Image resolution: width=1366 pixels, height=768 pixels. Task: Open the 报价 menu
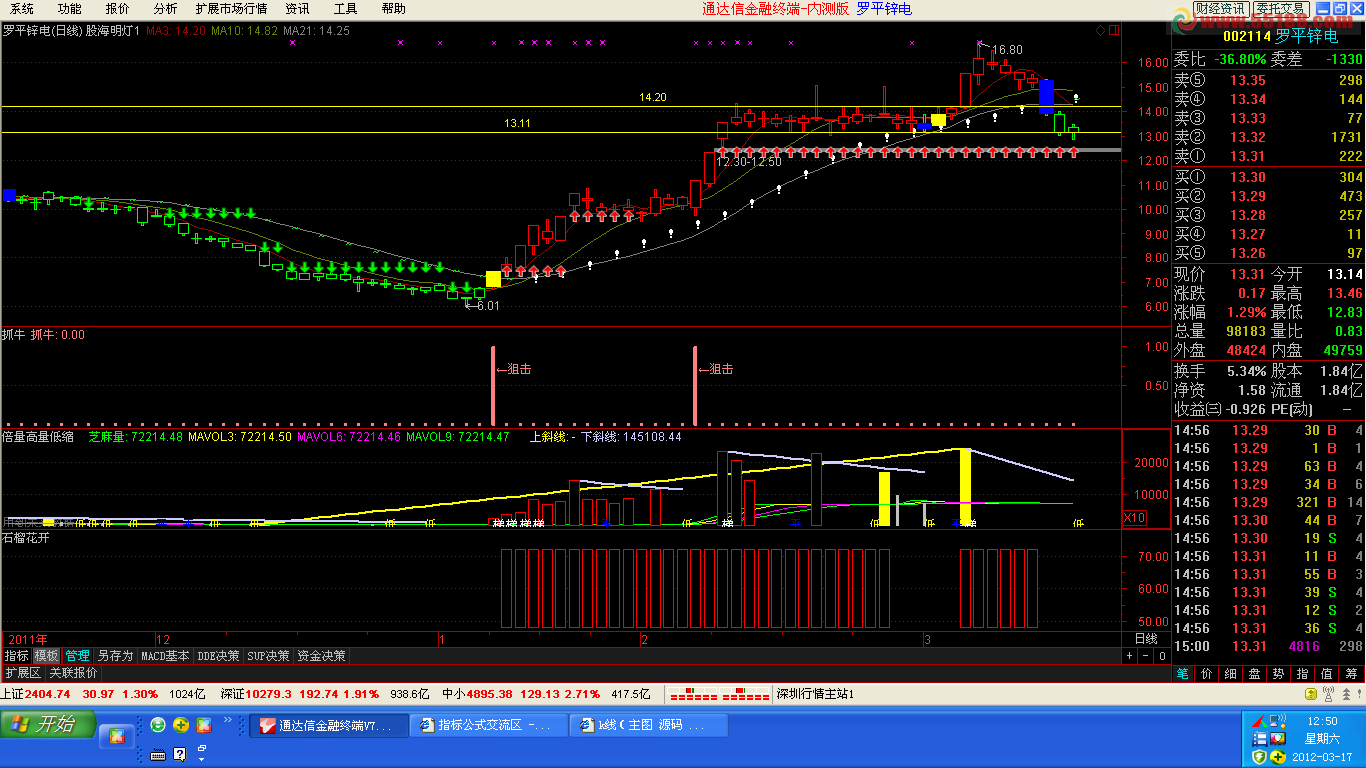(117, 9)
